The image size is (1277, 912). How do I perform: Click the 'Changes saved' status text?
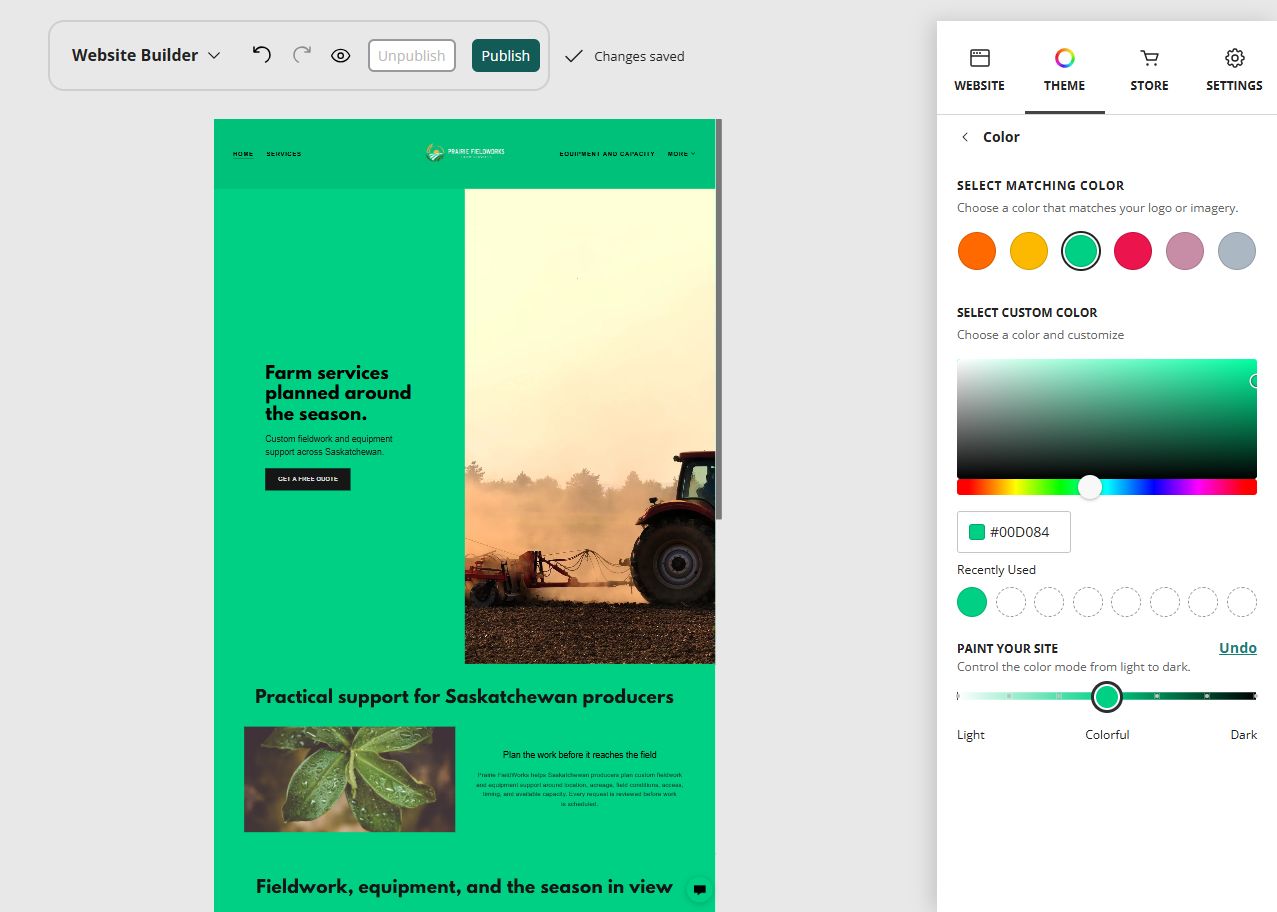tap(639, 56)
